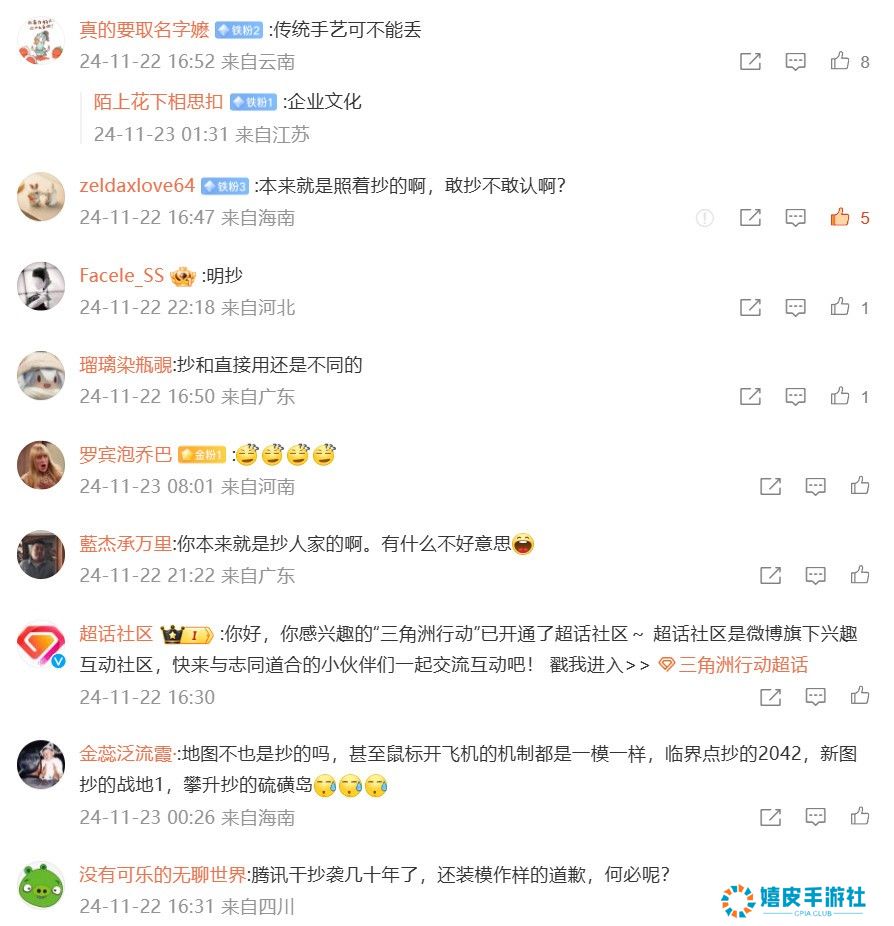Reply to 真的要取名字嬷's comment
This screenshot has width=894, height=926.
pos(795,61)
